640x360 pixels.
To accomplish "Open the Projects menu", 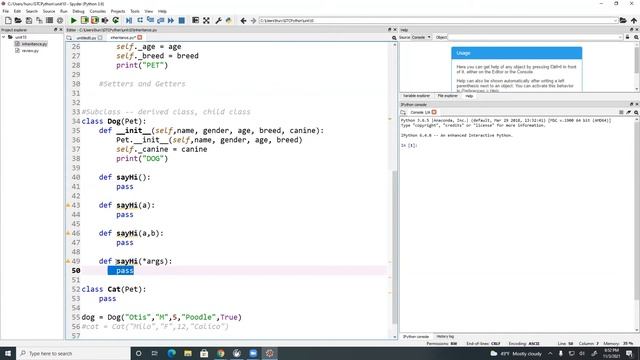I will coord(118,11).
